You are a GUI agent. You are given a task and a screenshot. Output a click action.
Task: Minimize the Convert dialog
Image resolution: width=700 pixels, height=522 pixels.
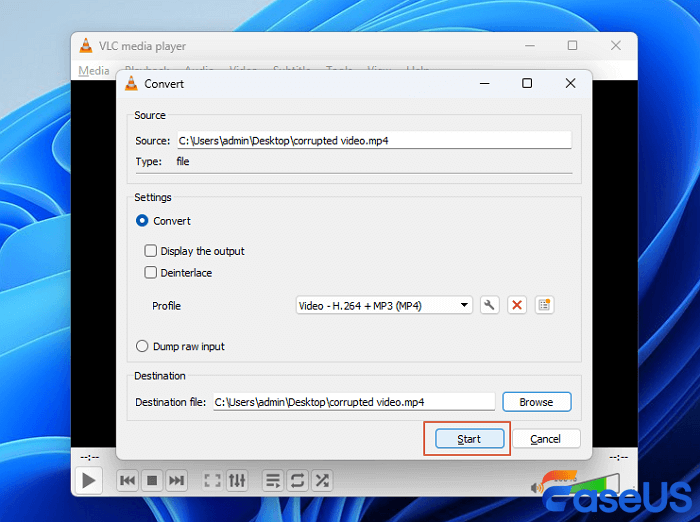click(485, 84)
